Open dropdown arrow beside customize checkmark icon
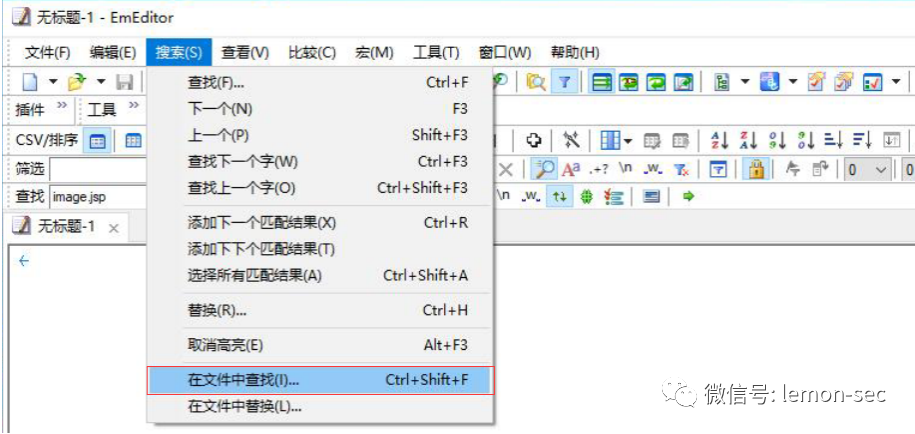 tap(896, 82)
